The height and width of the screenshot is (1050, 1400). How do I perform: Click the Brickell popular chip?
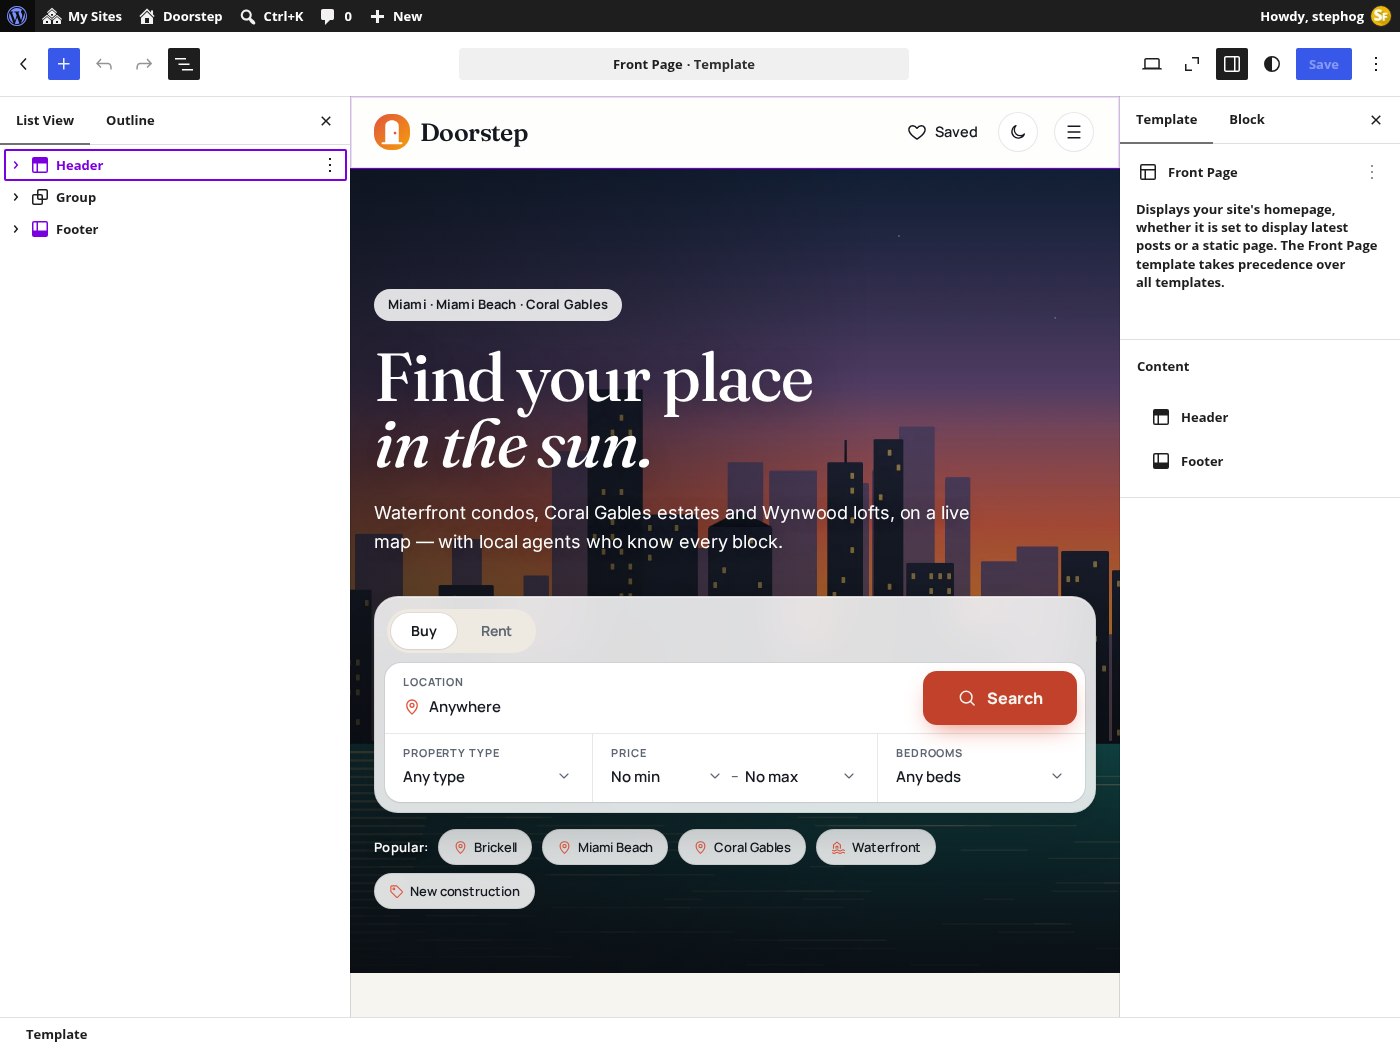point(485,847)
